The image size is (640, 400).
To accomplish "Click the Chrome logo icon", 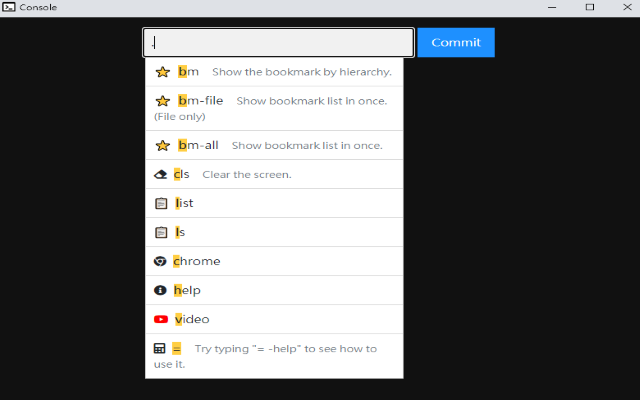I will click(160, 261).
